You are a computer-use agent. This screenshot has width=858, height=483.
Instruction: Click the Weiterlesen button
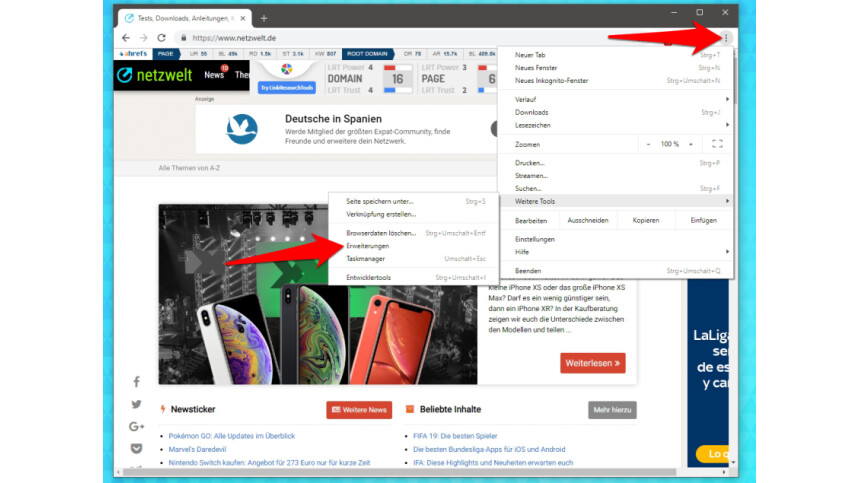[593, 363]
